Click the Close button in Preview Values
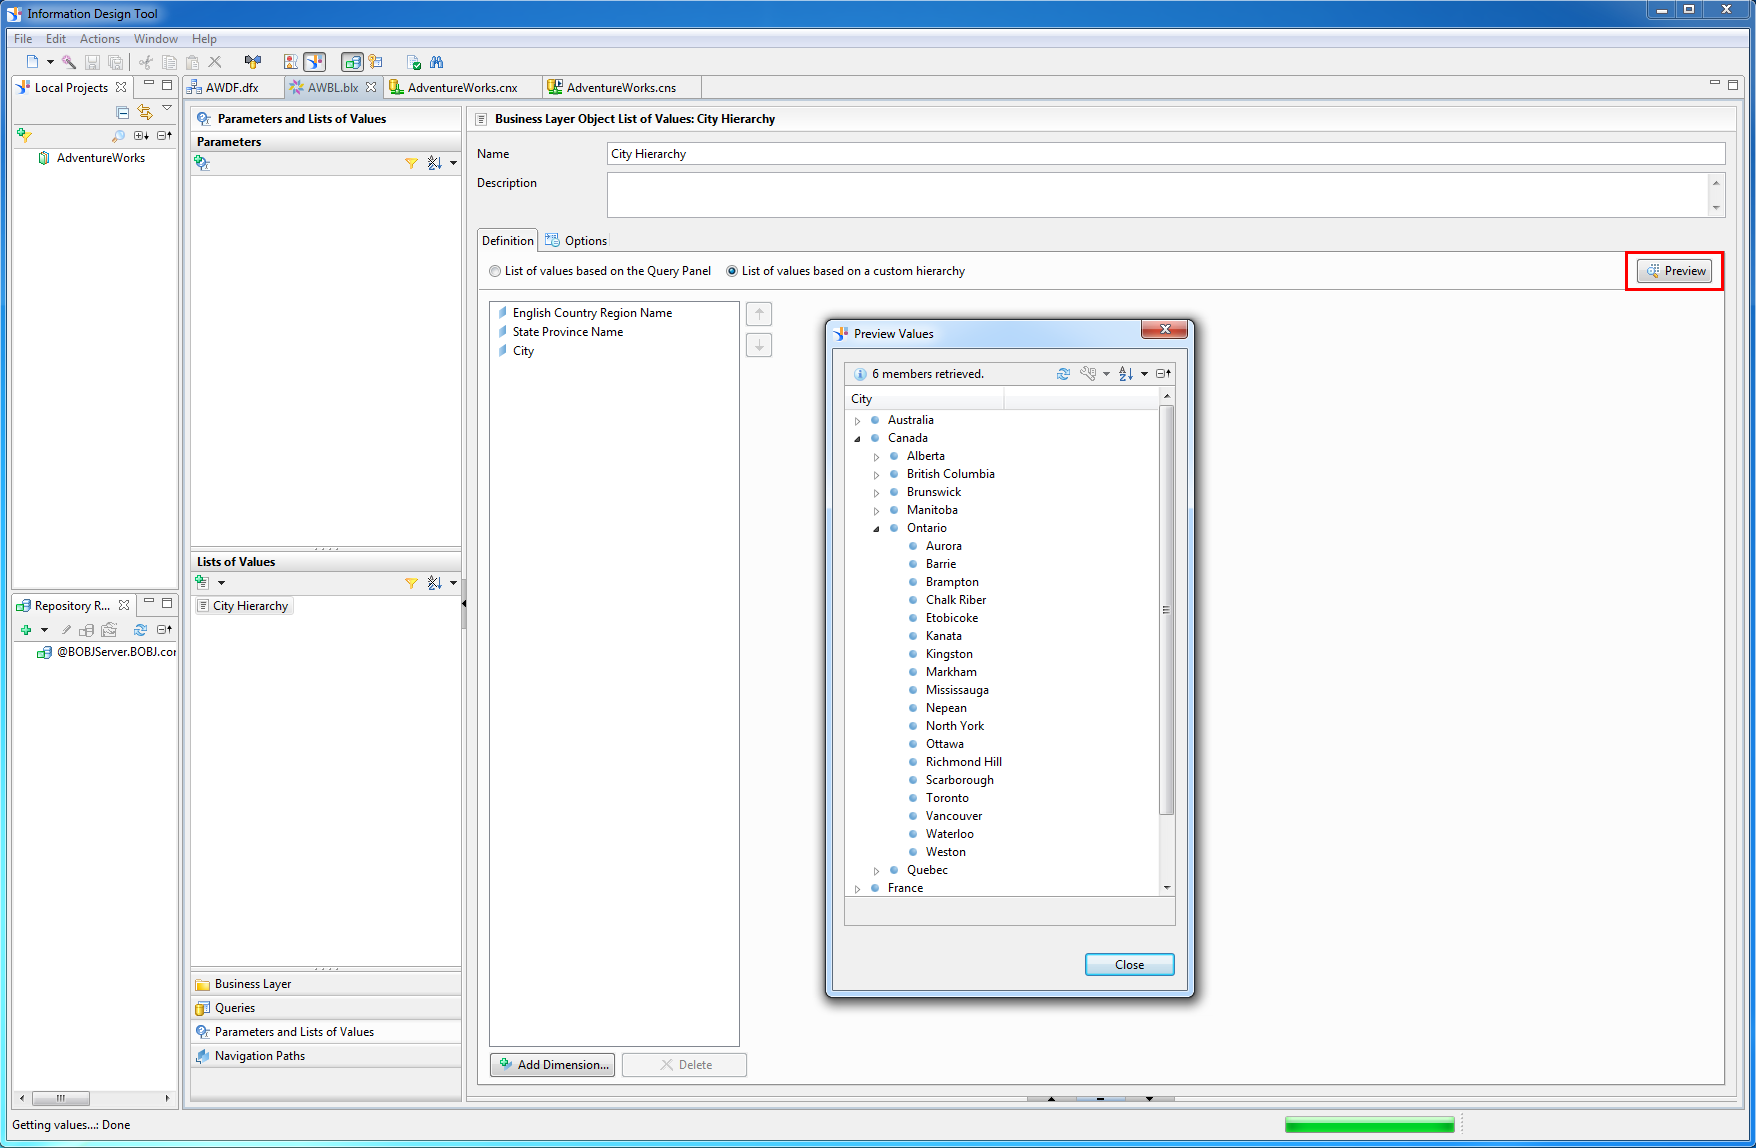The image size is (1756, 1148). tap(1129, 965)
